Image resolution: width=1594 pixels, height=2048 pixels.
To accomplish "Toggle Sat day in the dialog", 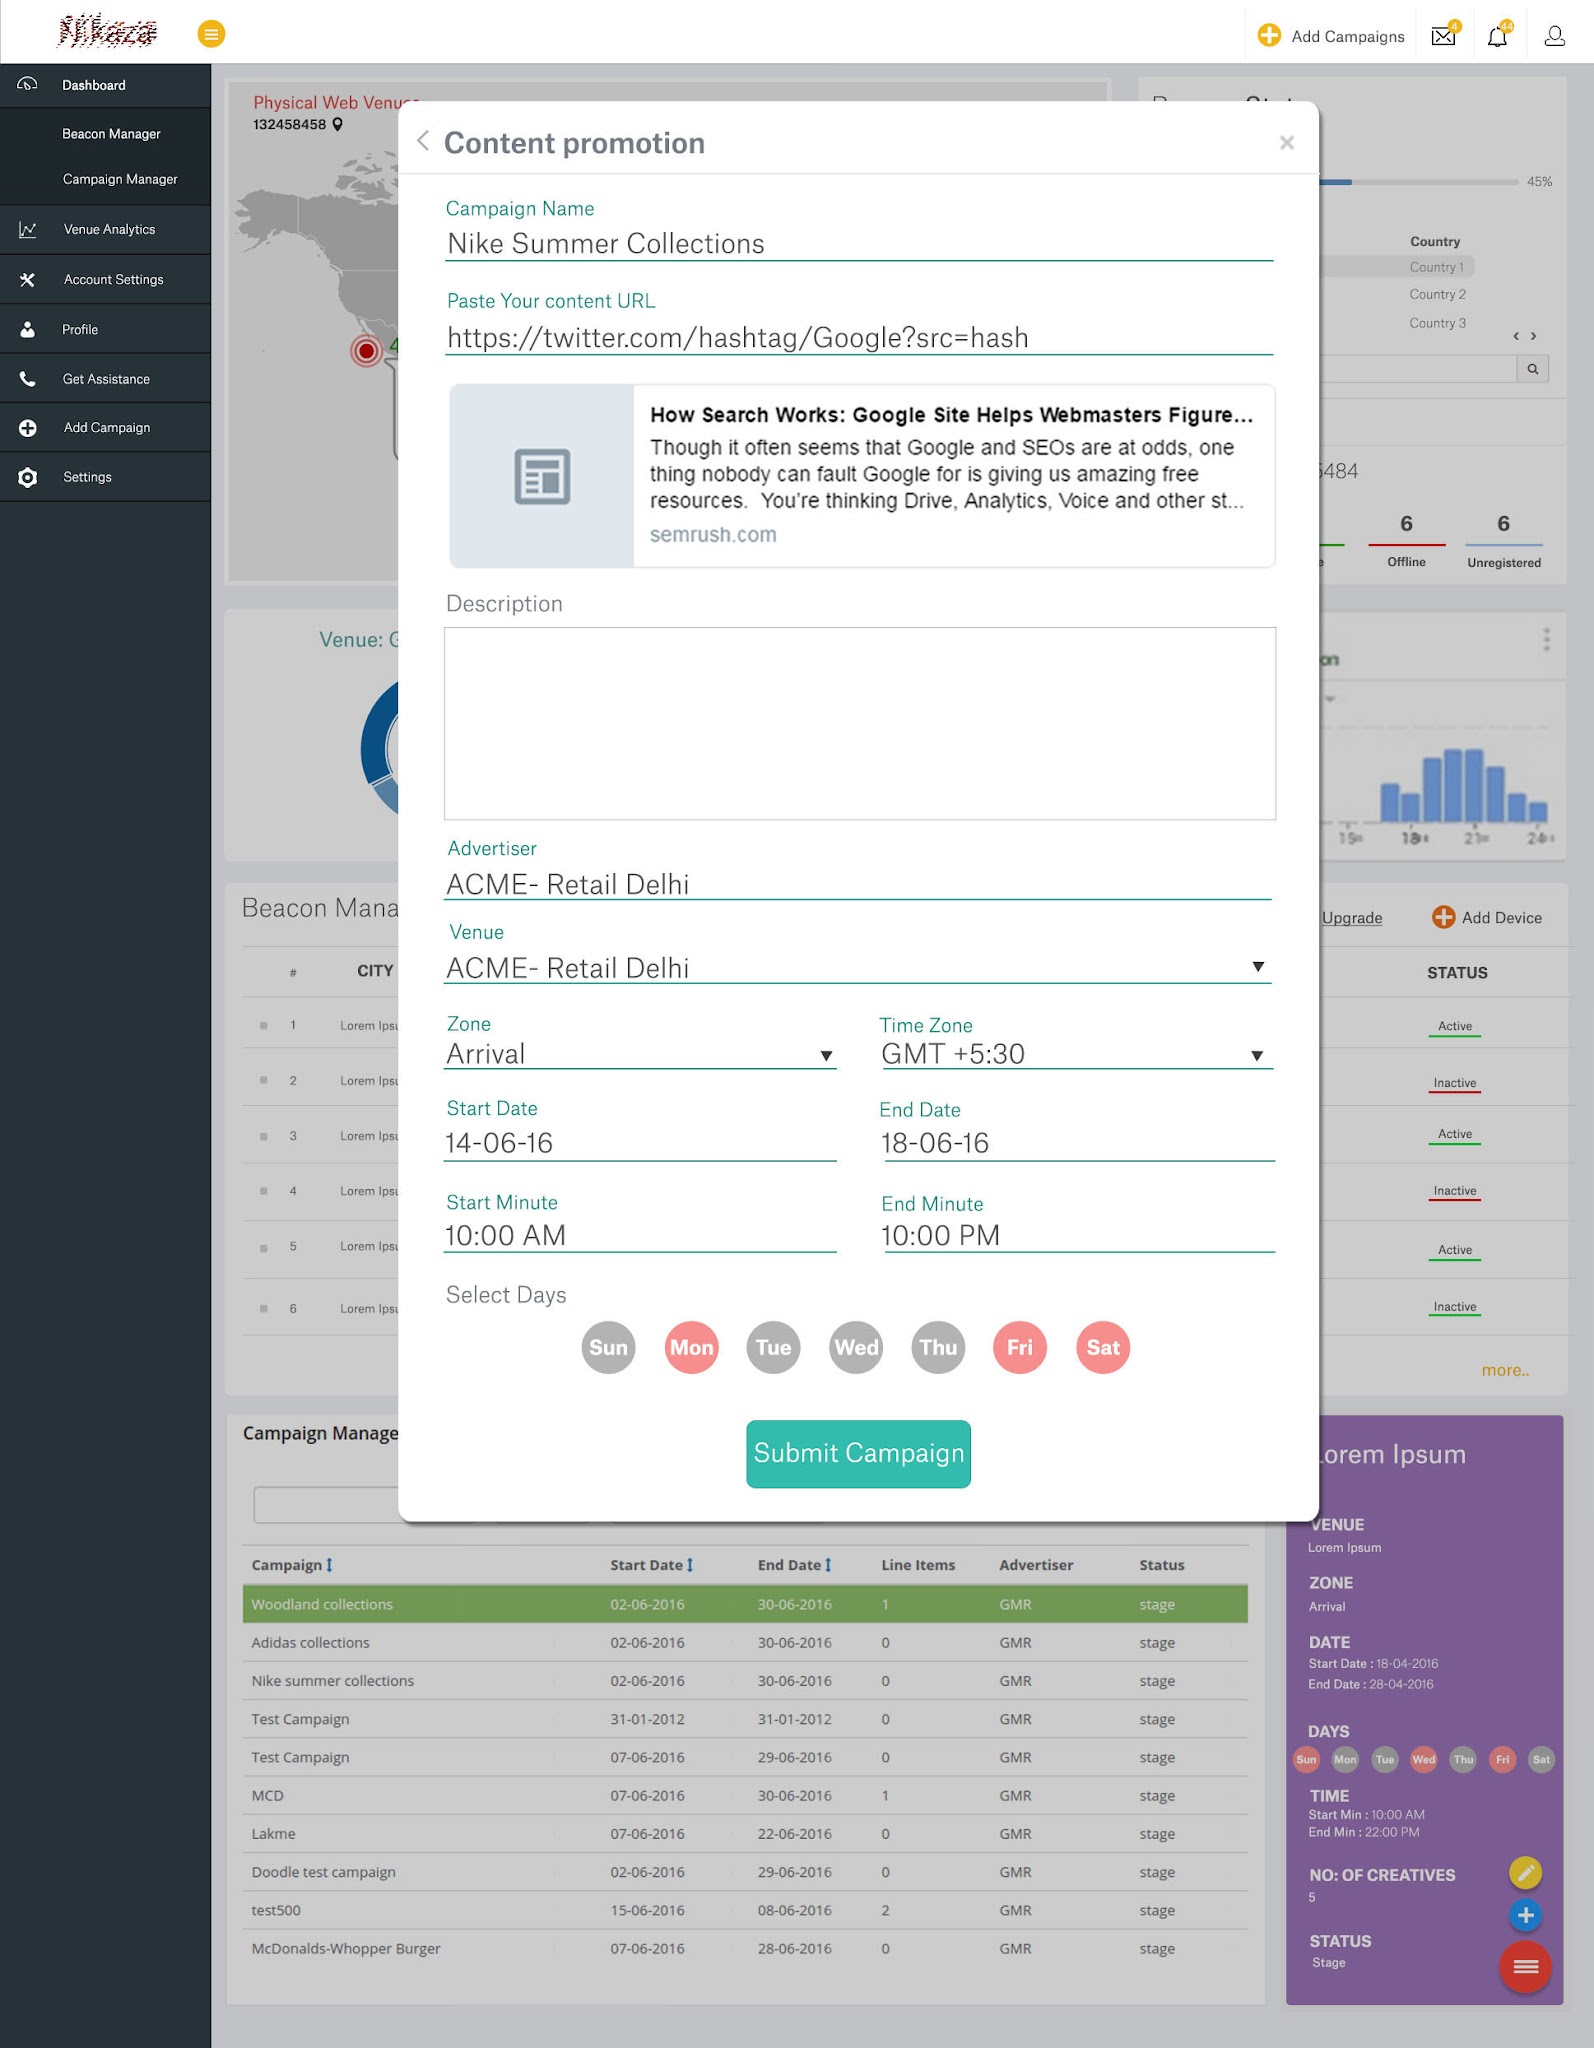I will coord(1103,1347).
